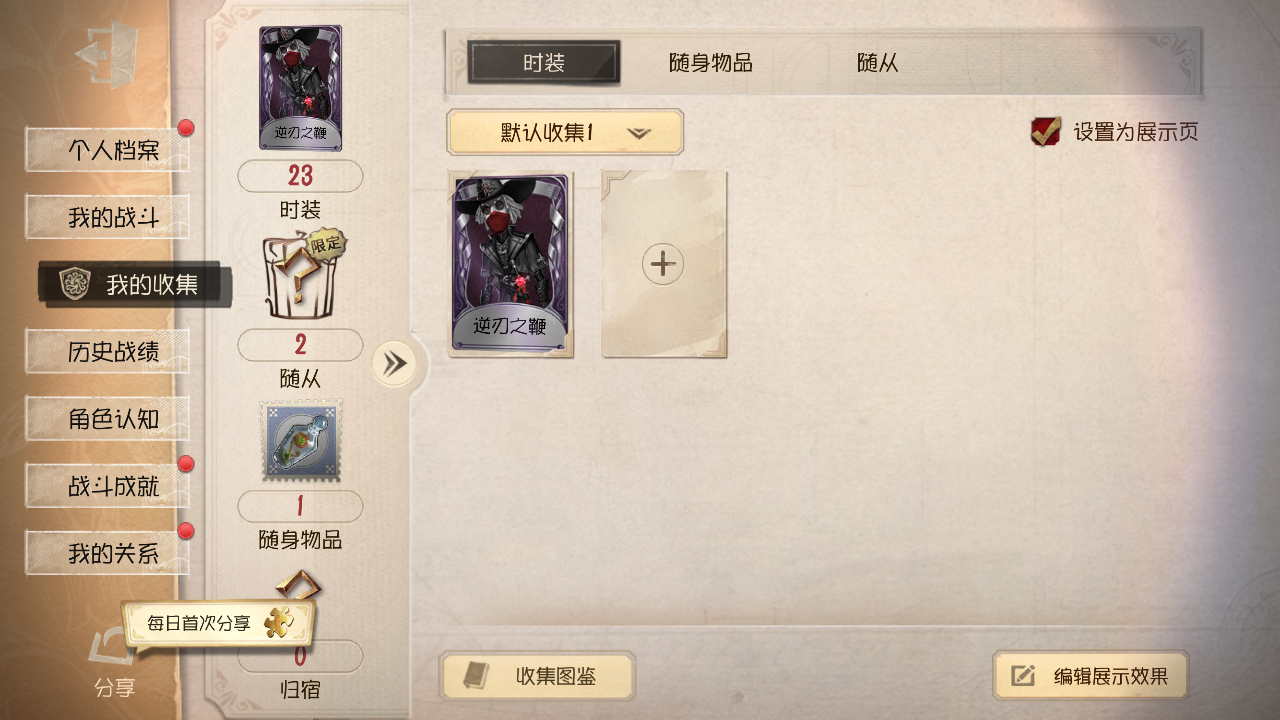This screenshot has height=720, width=1280.
Task: Go to 角色认知 menu entry
Action: [108, 419]
